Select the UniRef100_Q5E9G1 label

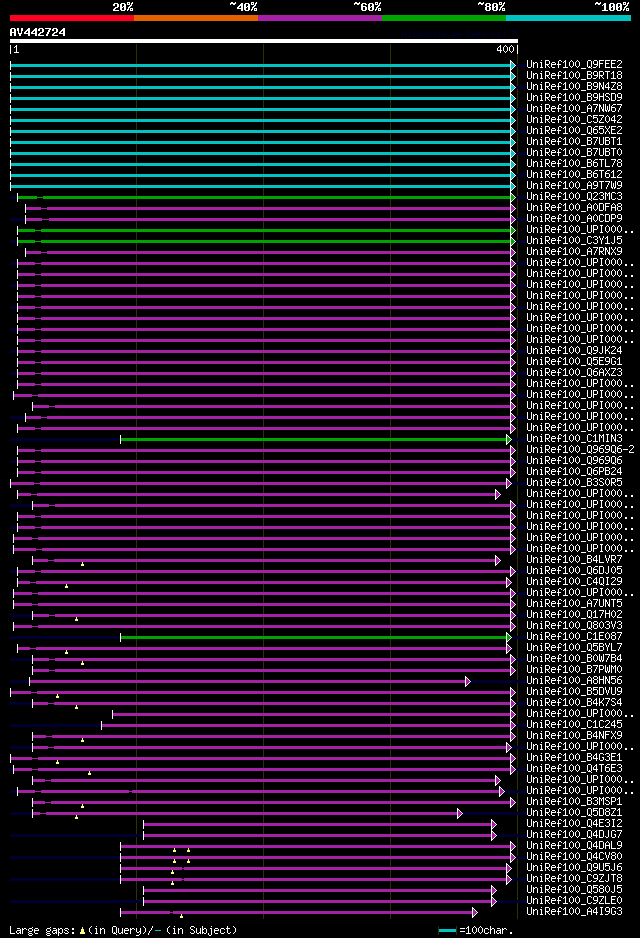pos(574,361)
